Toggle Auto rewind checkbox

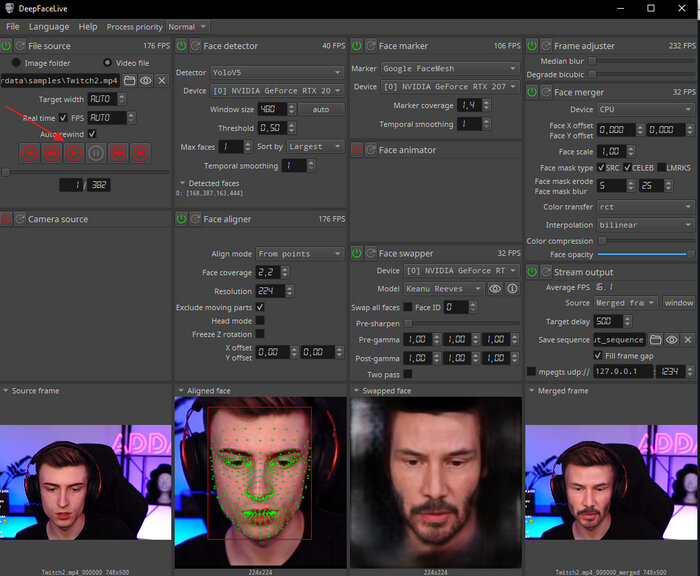click(x=92, y=134)
